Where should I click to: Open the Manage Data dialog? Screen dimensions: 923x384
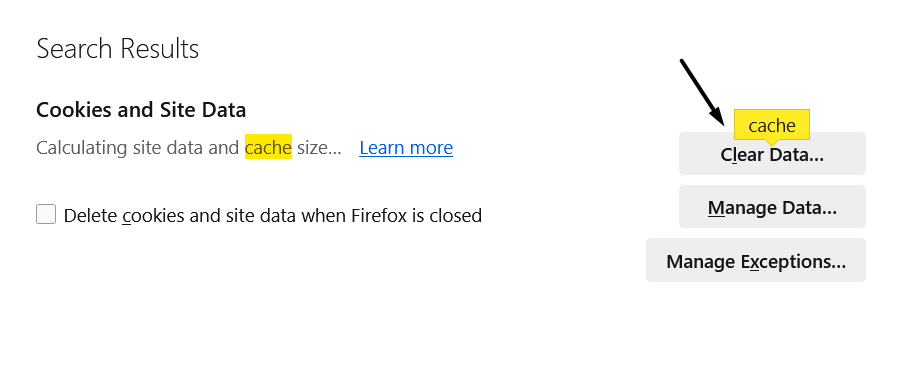pos(772,207)
